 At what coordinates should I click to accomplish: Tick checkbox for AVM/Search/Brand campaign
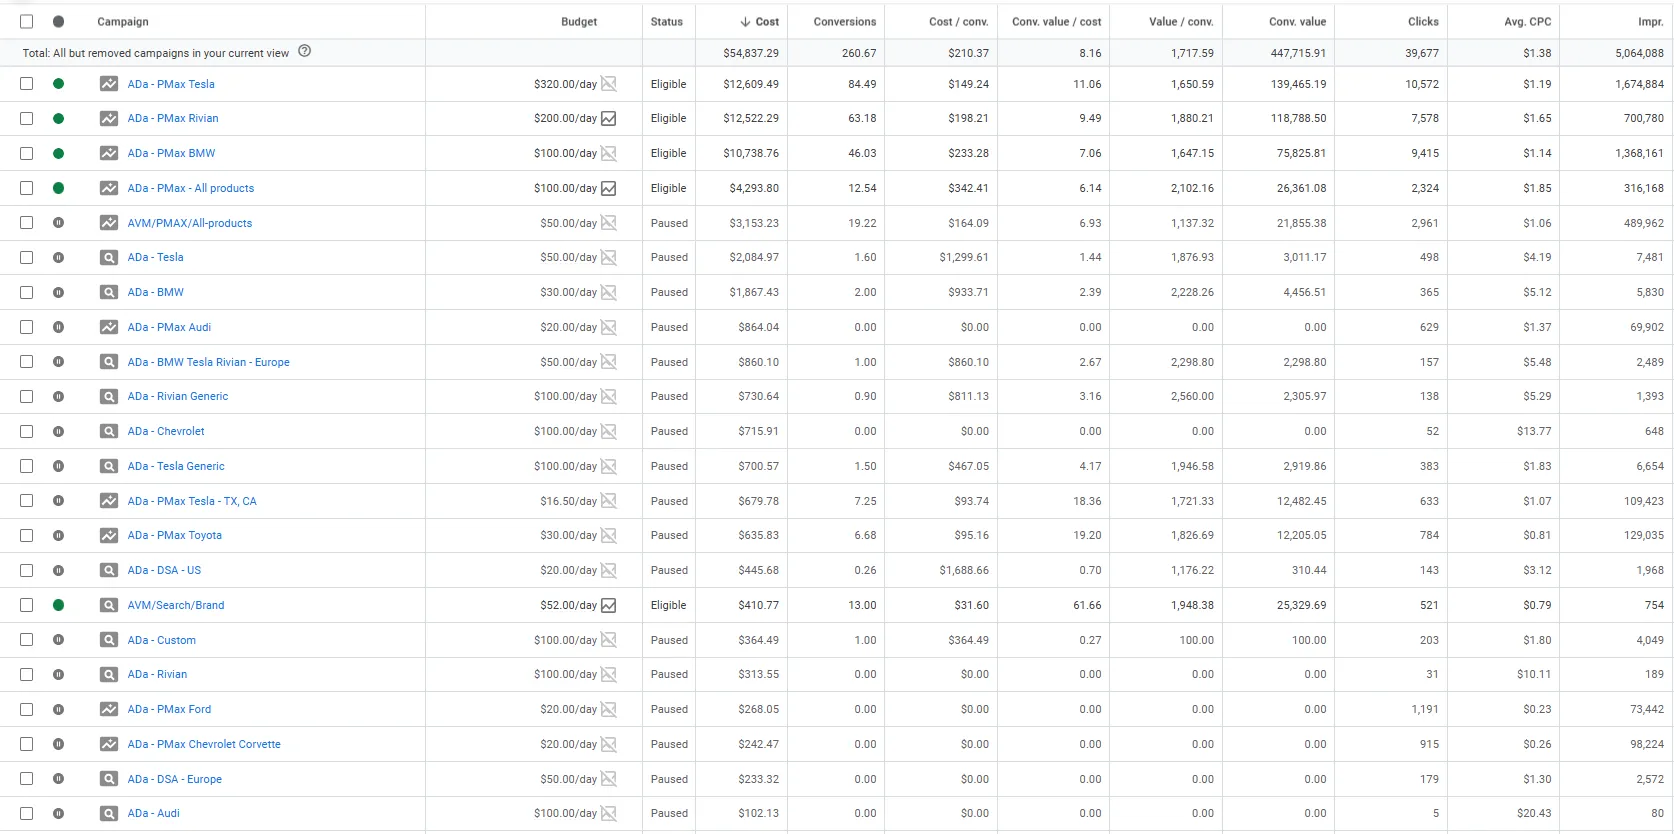pos(27,605)
